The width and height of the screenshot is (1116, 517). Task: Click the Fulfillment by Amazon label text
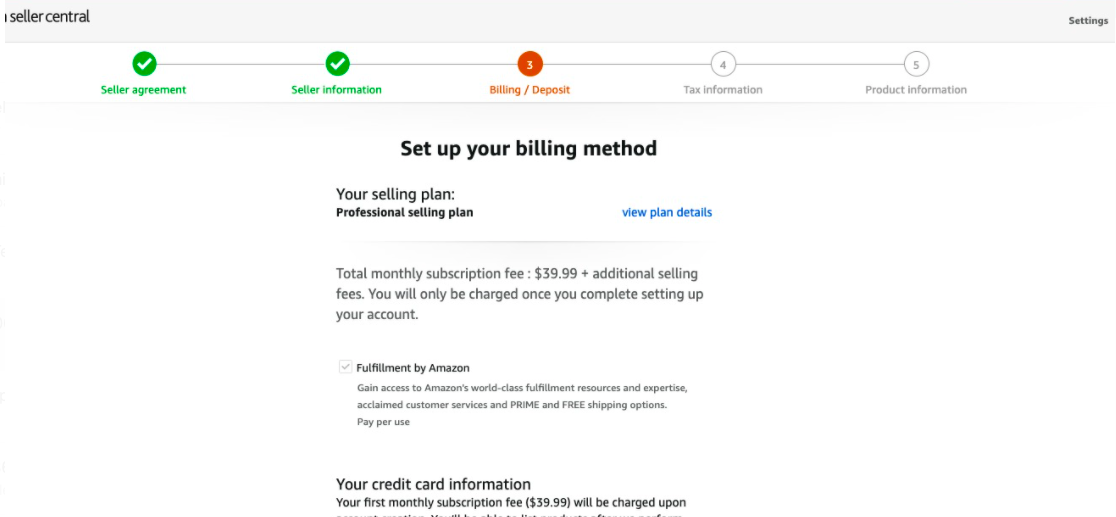tap(413, 368)
